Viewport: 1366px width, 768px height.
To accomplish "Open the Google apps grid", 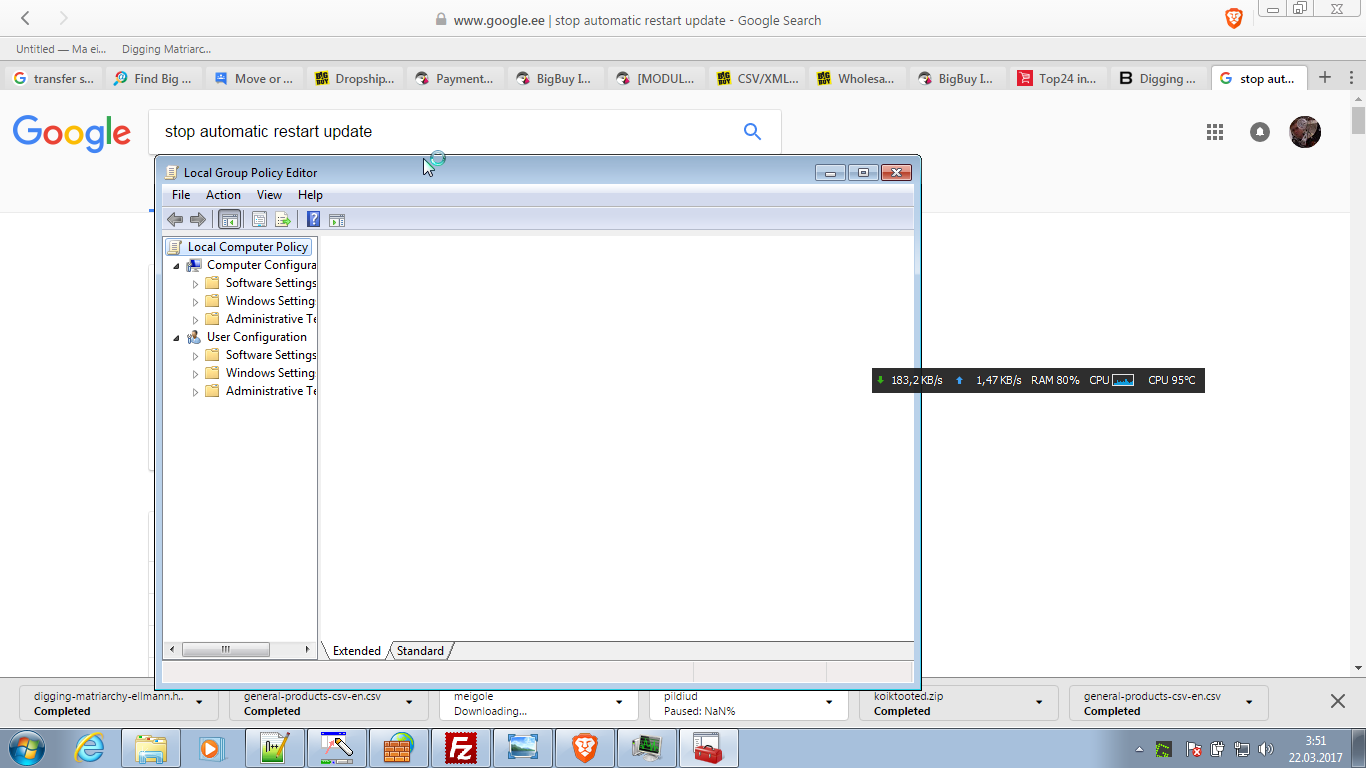I will pos(1215,132).
